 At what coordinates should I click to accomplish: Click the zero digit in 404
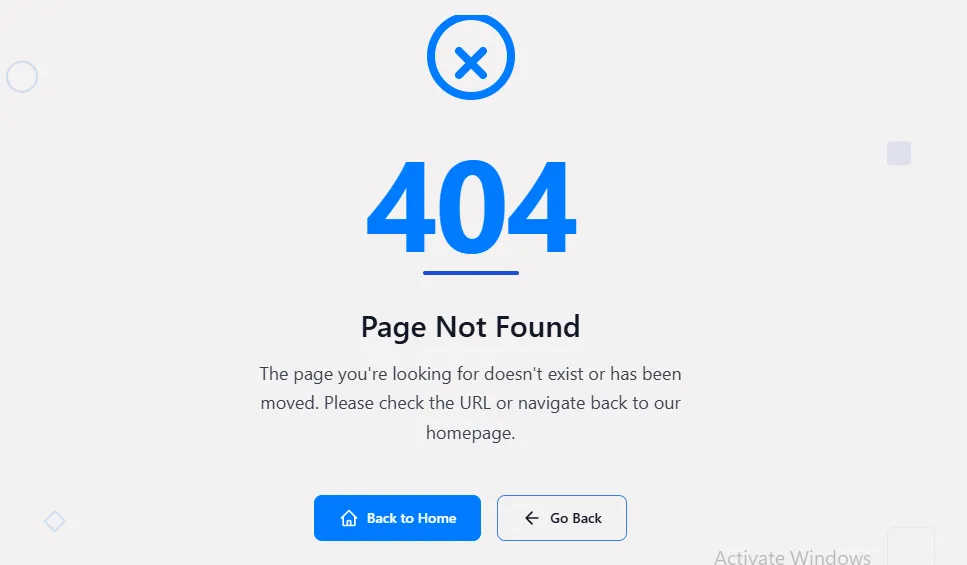471,207
